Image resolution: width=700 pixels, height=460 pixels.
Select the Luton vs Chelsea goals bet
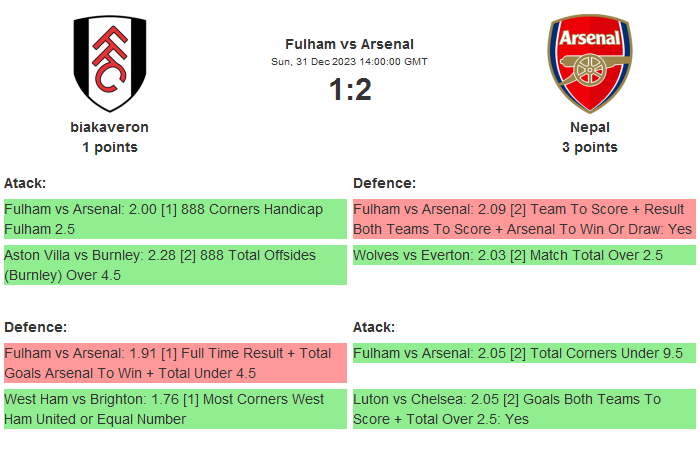click(x=523, y=409)
